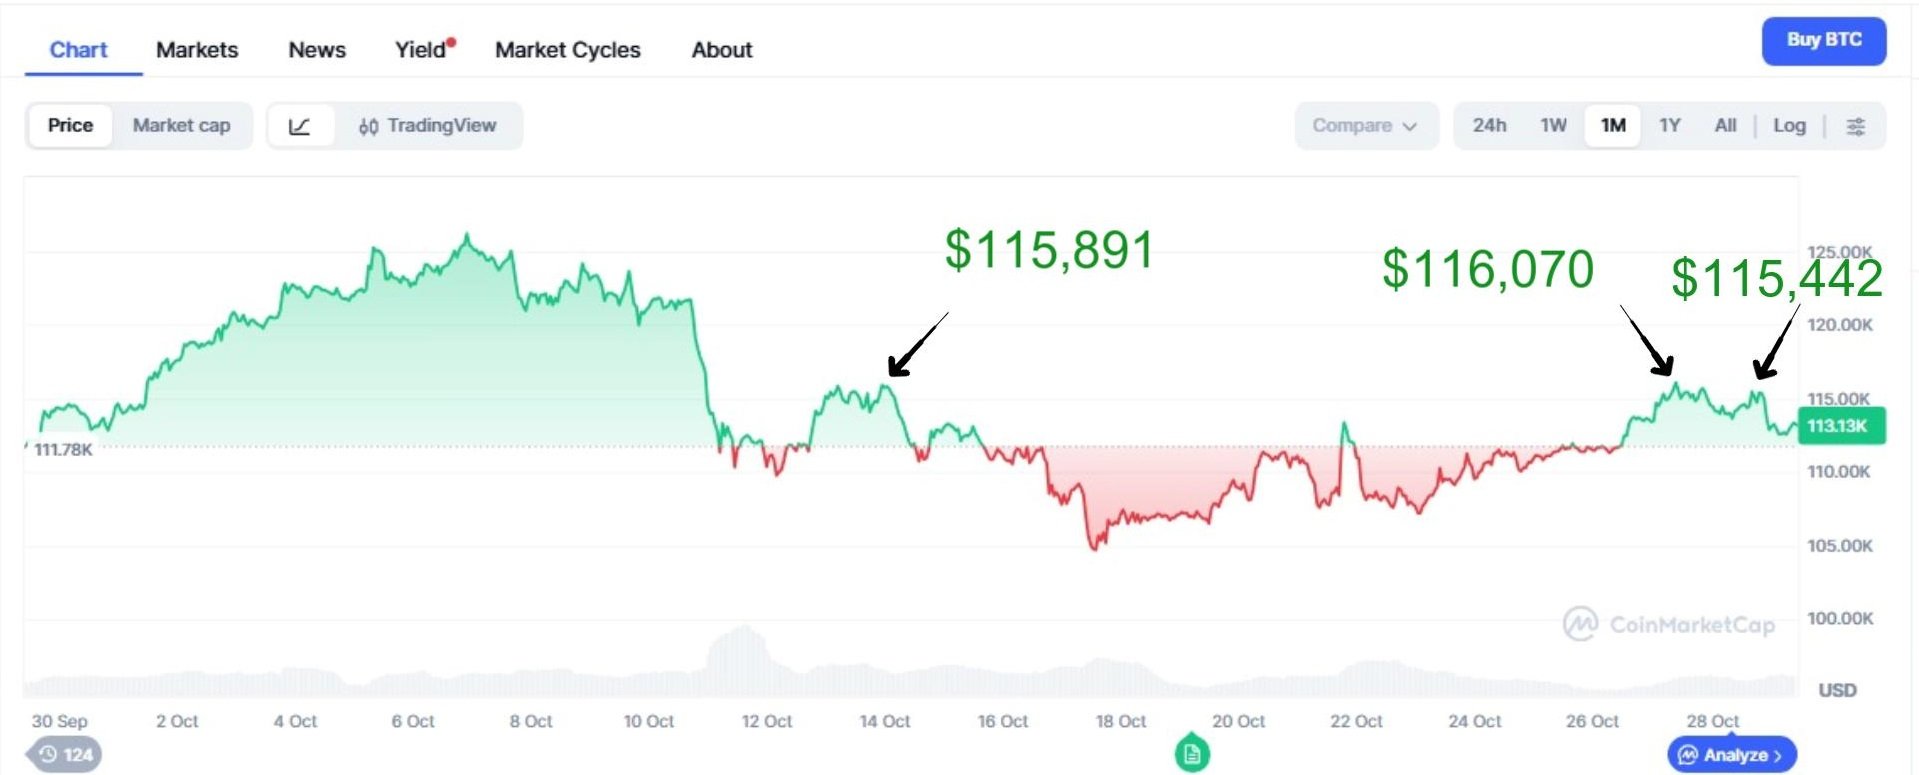Click the Yield tab red notification dot
1919x775 pixels.
(x=452, y=42)
